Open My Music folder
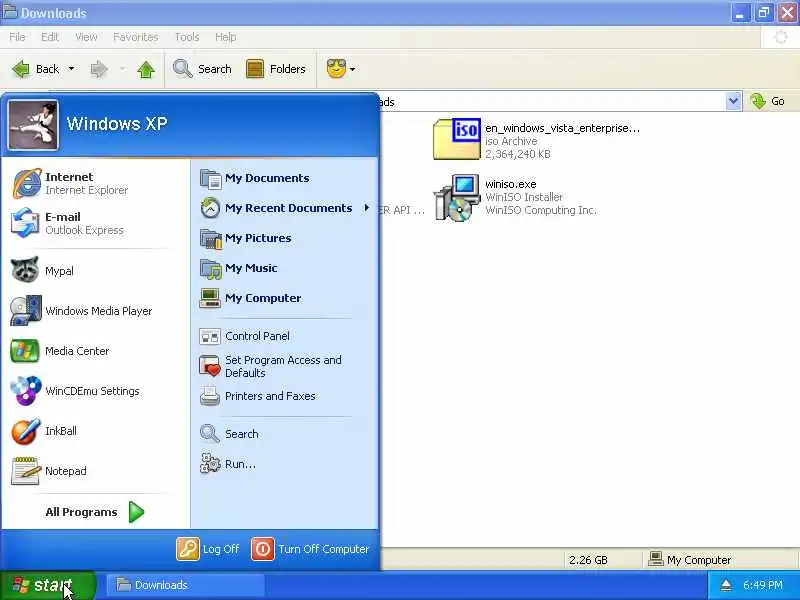 [x=239, y=268]
